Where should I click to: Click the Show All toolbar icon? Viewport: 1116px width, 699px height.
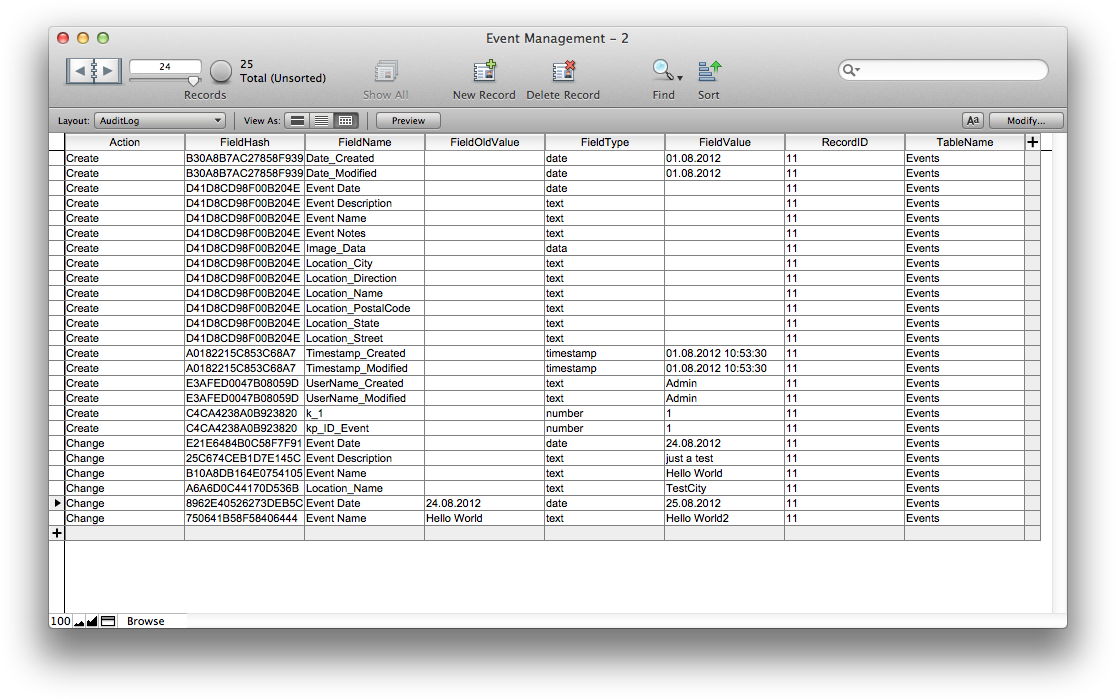click(x=386, y=72)
